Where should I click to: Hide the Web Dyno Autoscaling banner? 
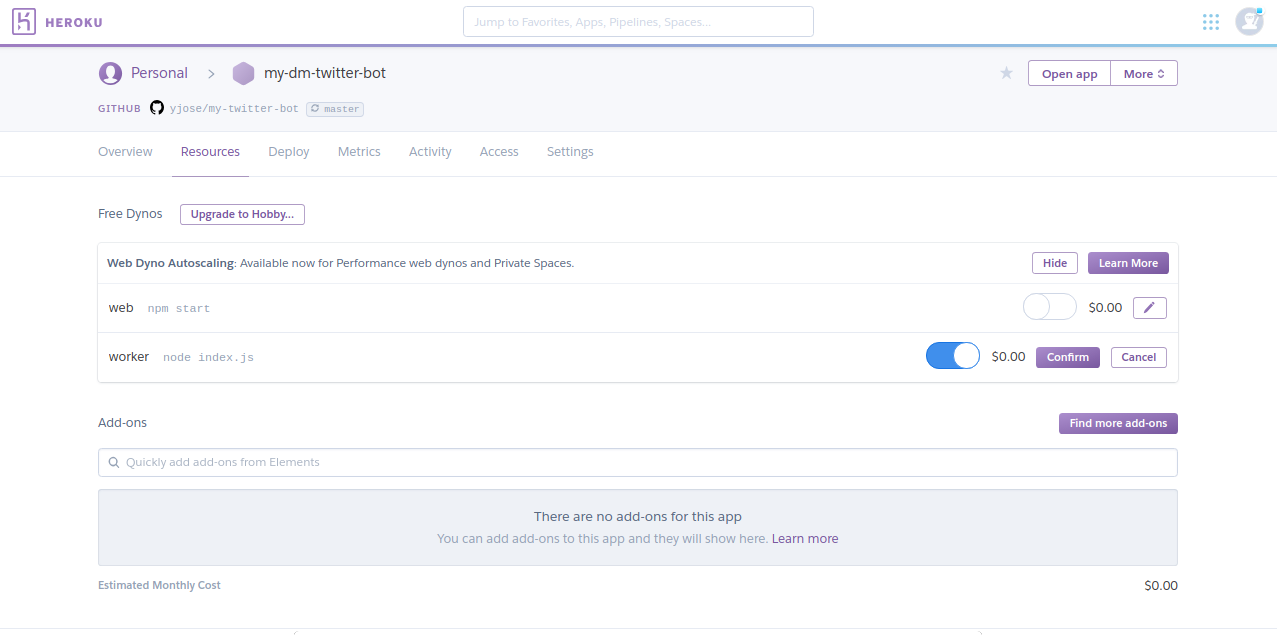pos(1055,263)
